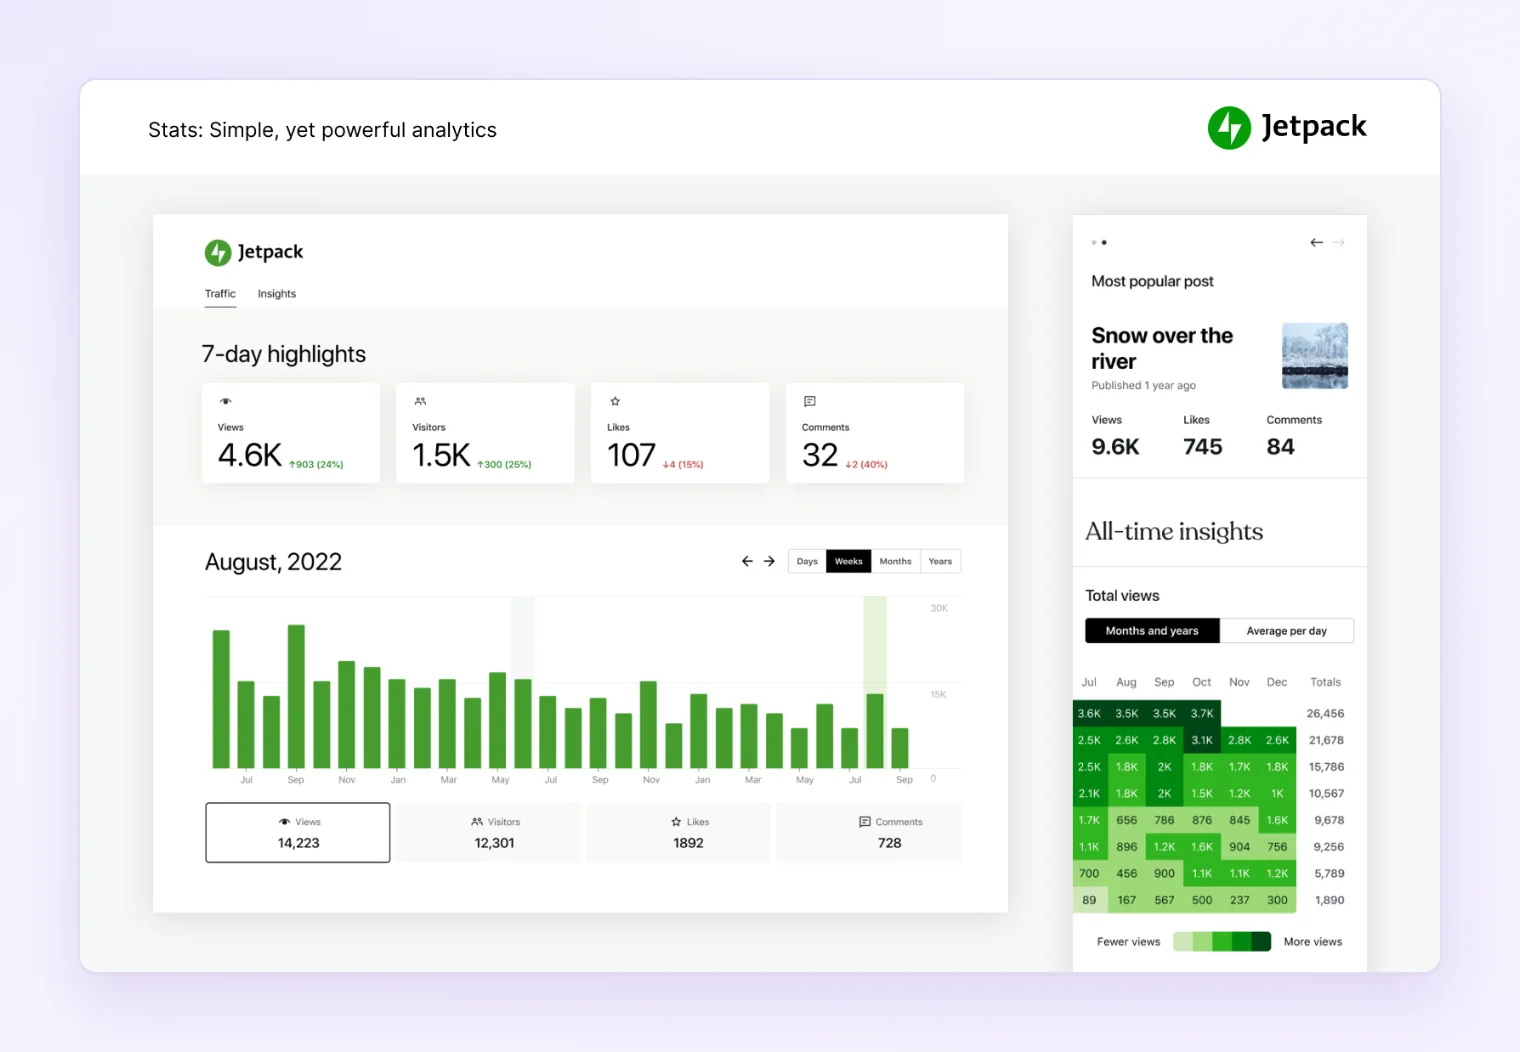Viewport: 1520px width, 1052px height.
Task: Switch to Months and years view
Action: pyautogui.click(x=1152, y=631)
